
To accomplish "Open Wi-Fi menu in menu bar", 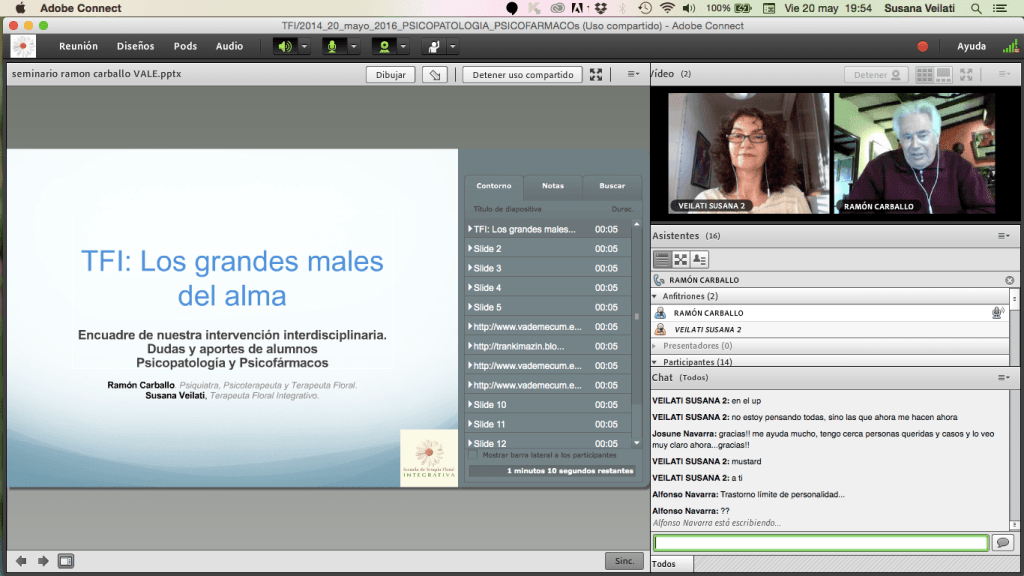I will 667,8.
